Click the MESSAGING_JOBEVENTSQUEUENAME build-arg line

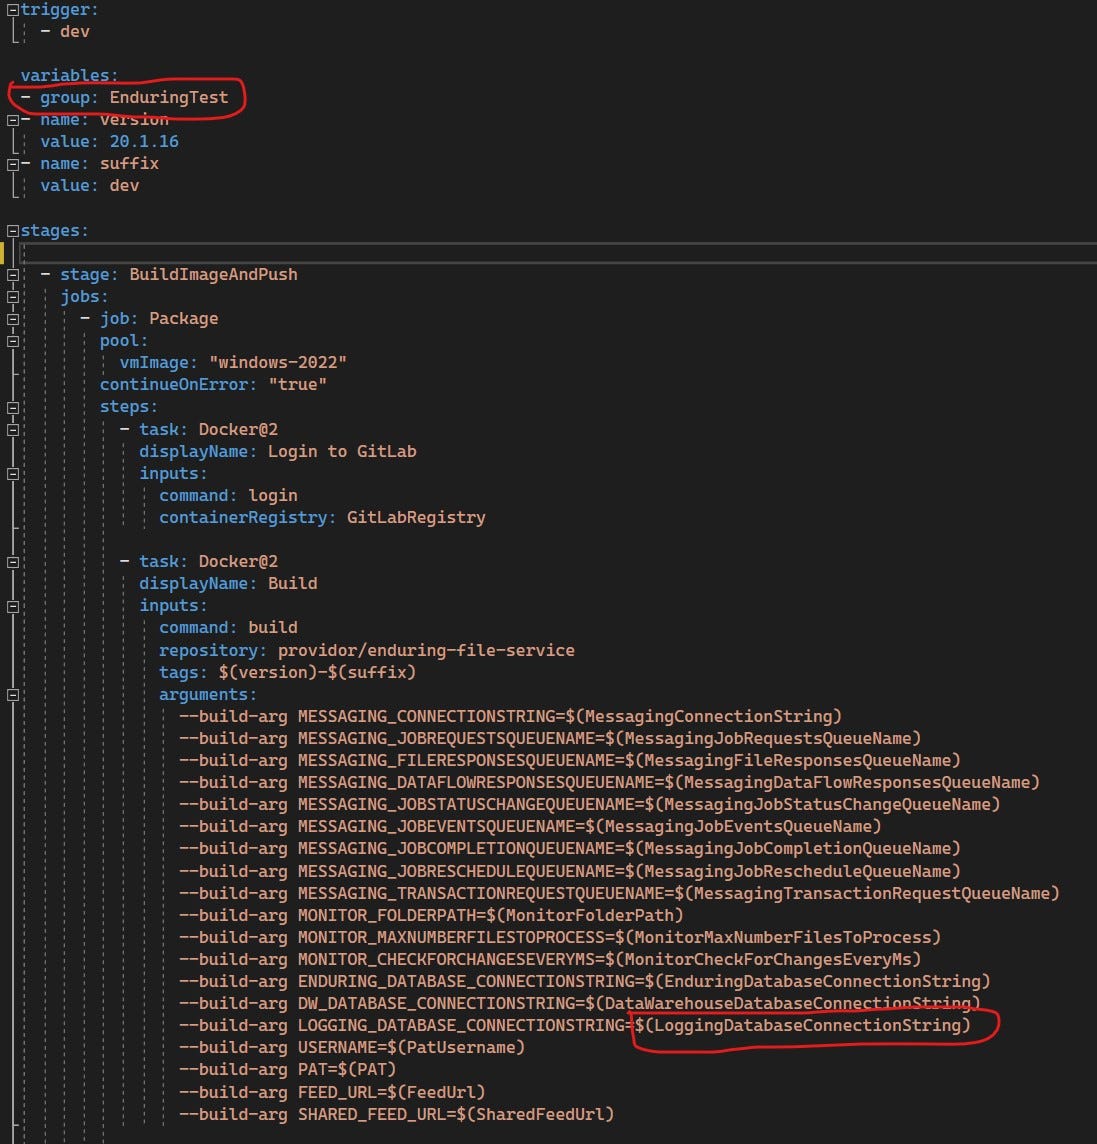530,827
